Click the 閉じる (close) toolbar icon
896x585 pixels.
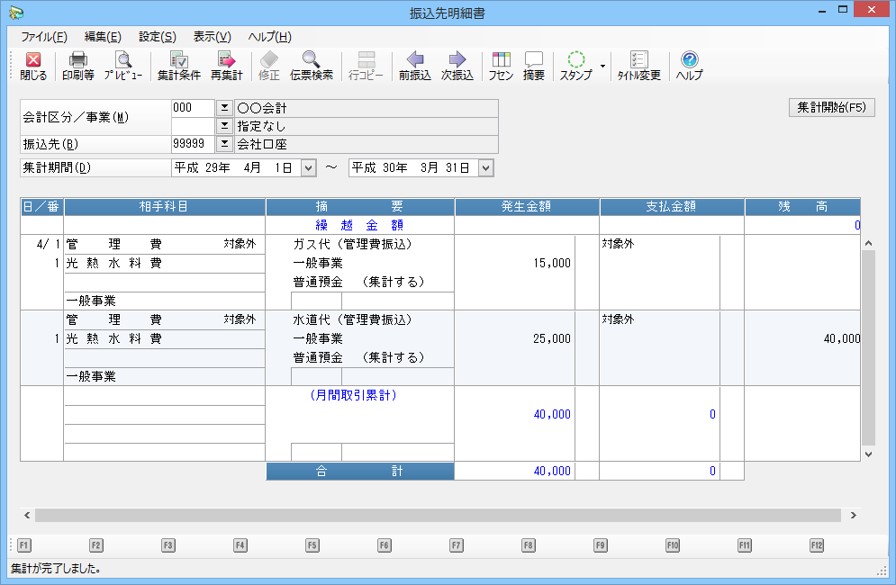pyautogui.click(x=33, y=66)
